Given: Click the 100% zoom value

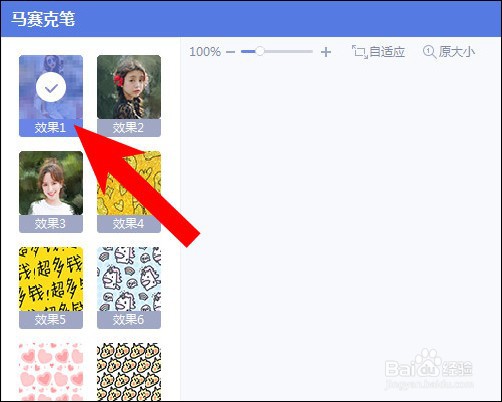Looking at the screenshot, I should (x=205, y=52).
